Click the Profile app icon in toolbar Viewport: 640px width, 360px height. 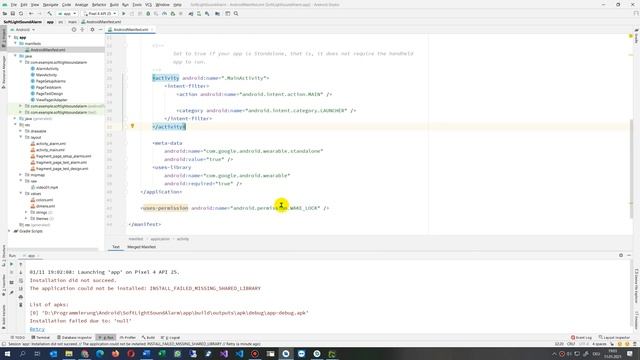pyautogui.click(x=164, y=13)
